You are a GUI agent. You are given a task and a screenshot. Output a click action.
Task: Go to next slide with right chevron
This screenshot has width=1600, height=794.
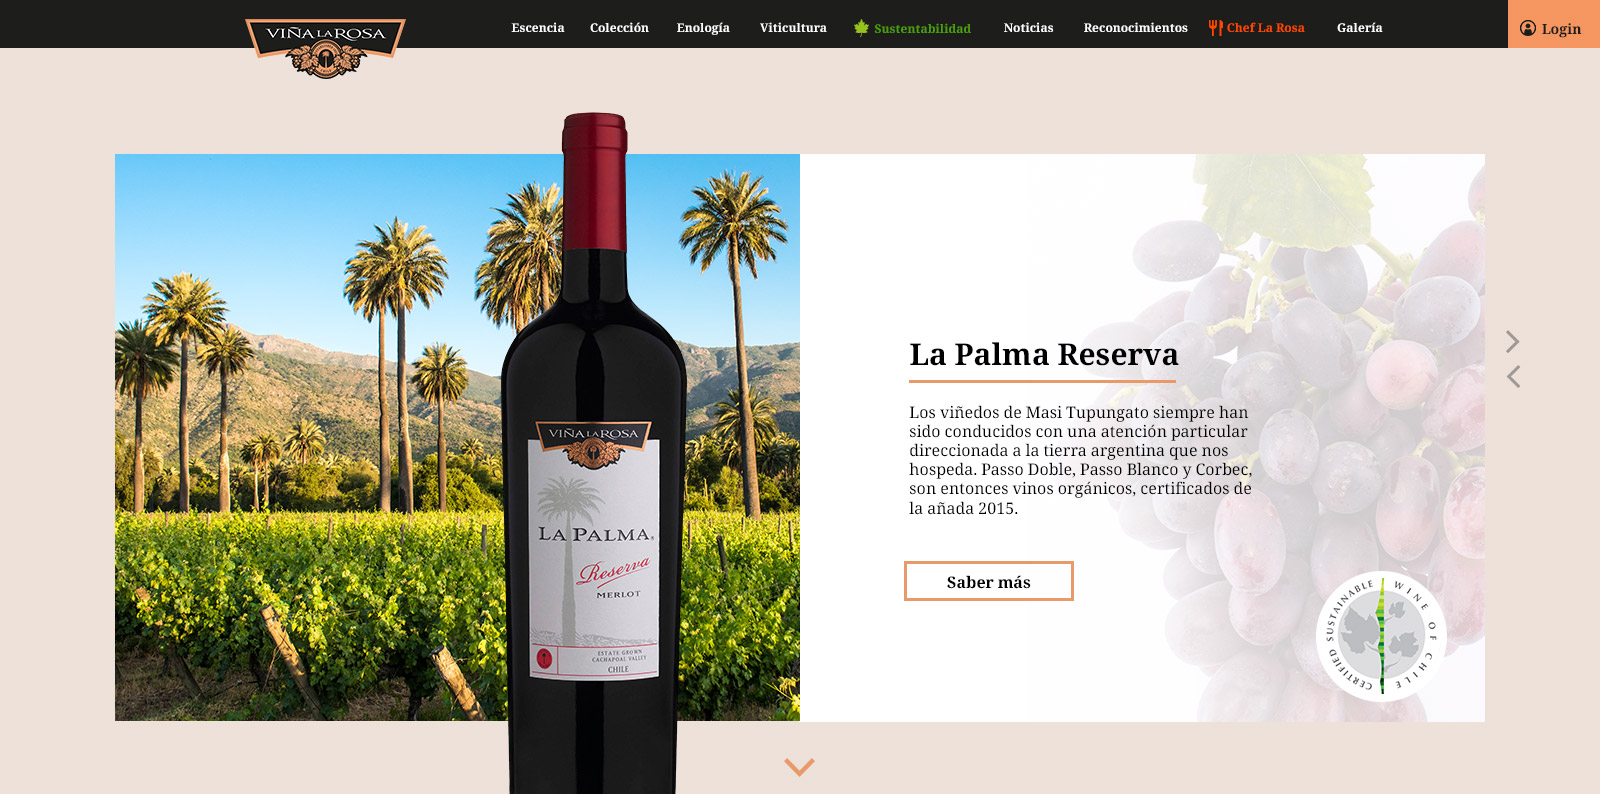click(x=1513, y=342)
